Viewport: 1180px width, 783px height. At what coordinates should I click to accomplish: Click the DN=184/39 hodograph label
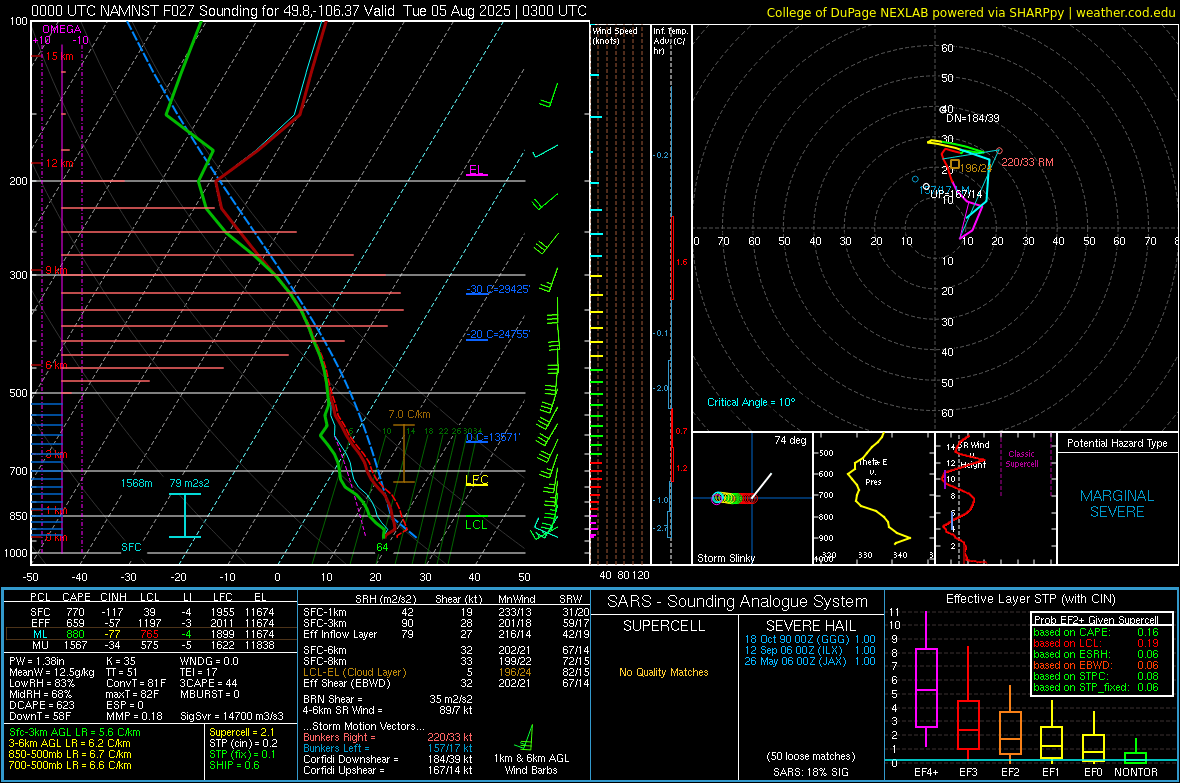tap(973, 118)
